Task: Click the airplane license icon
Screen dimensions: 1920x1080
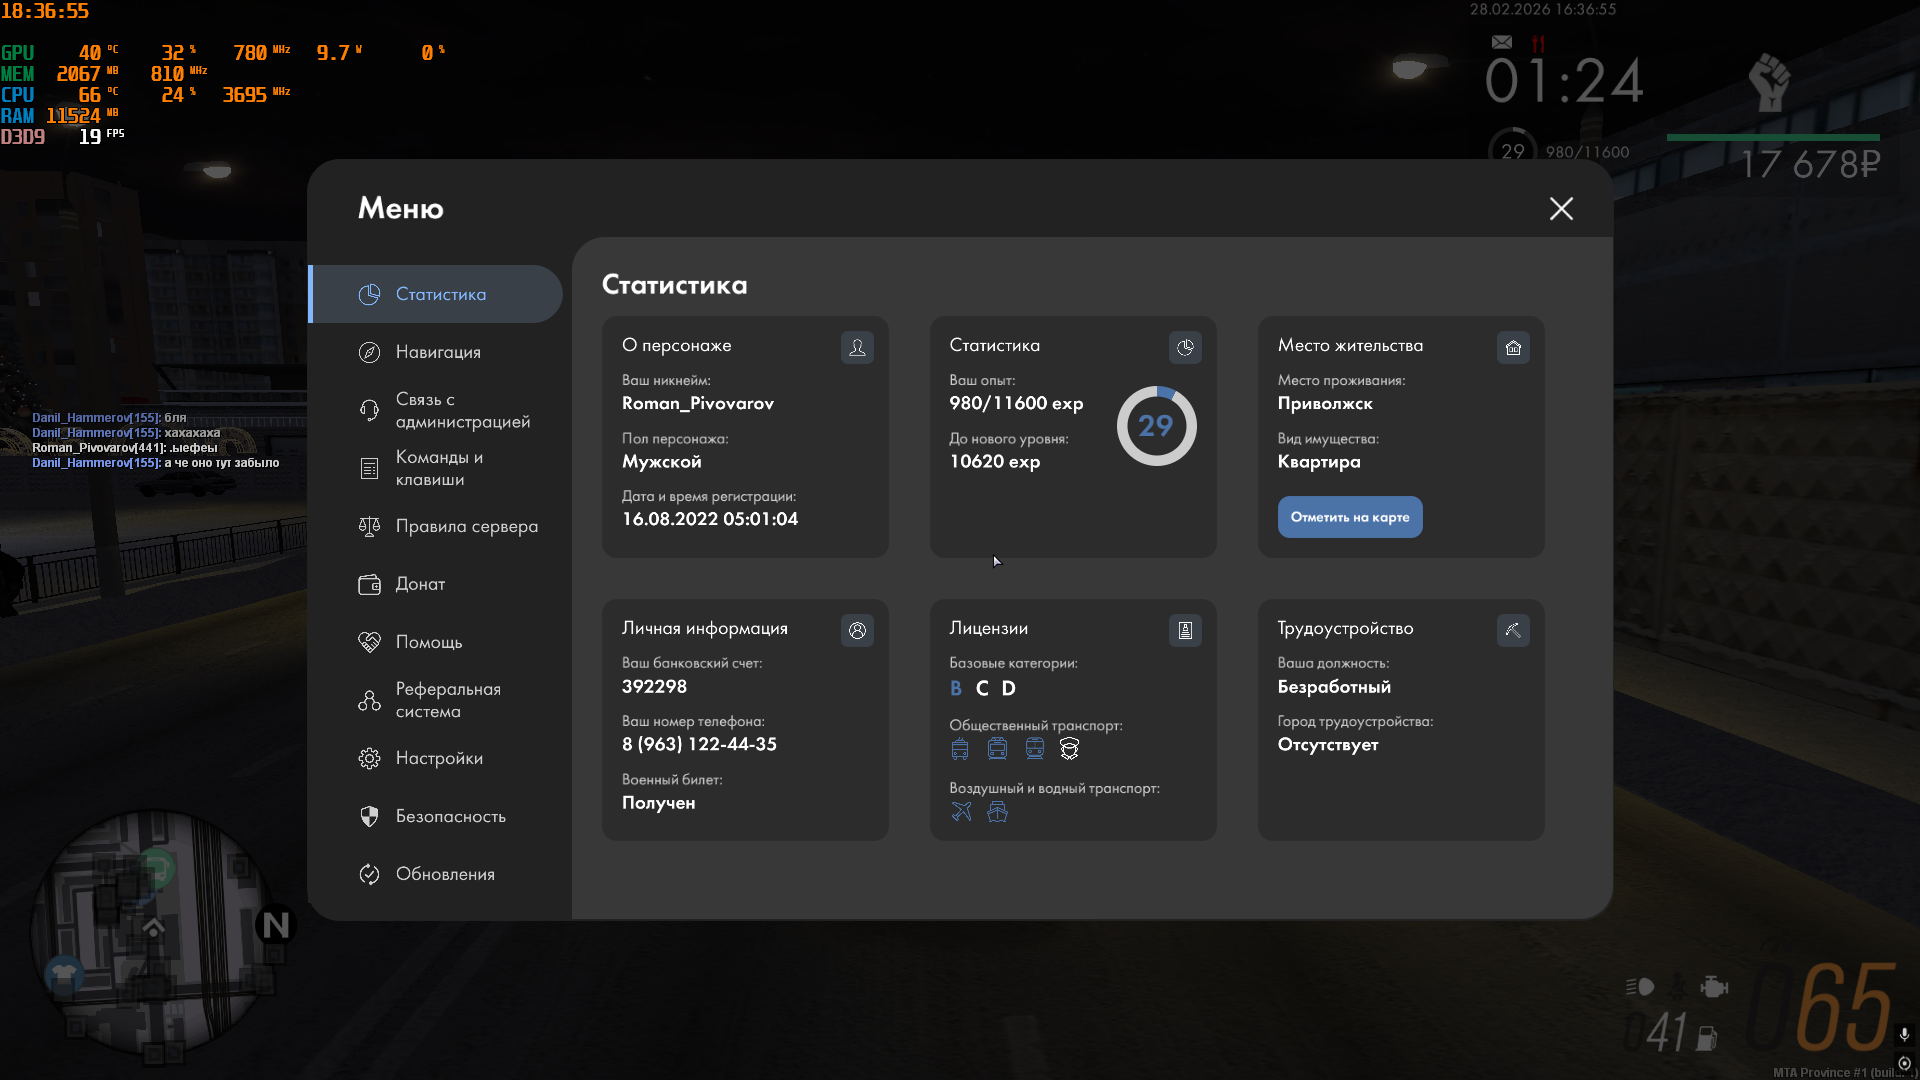Action: [961, 811]
